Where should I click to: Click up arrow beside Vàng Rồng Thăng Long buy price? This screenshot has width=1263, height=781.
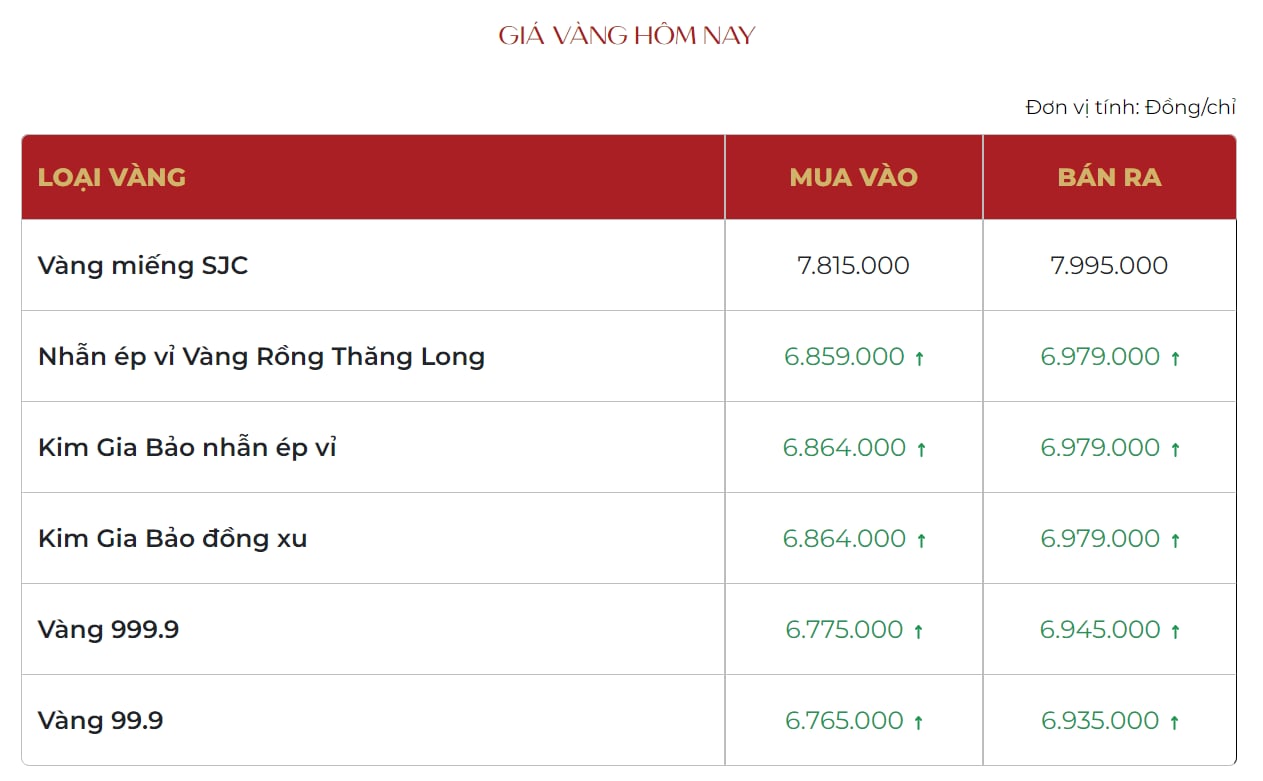[920, 358]
